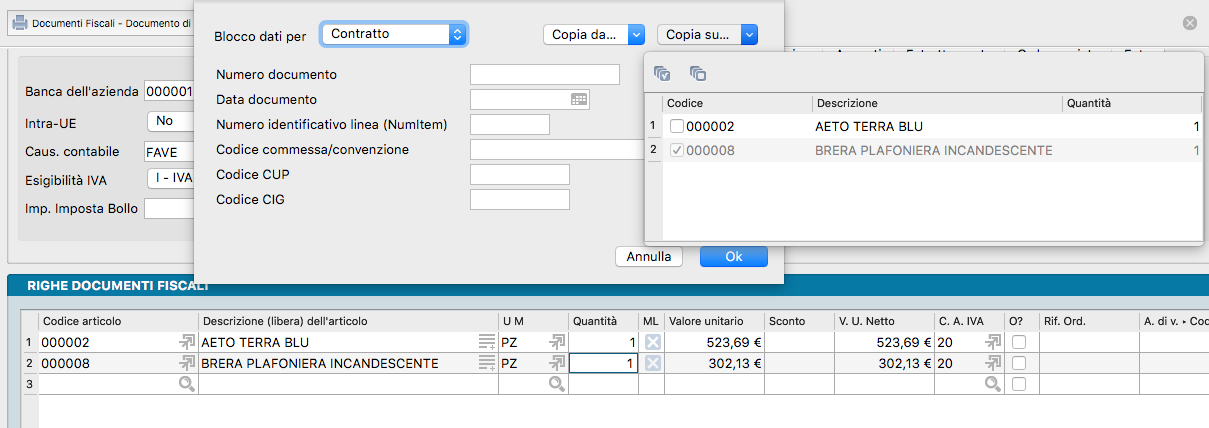This screenshot has height=428, width=1209.
Task: Click the ML icon on the BRERA PLAFONIERA row
Action: 652,364
